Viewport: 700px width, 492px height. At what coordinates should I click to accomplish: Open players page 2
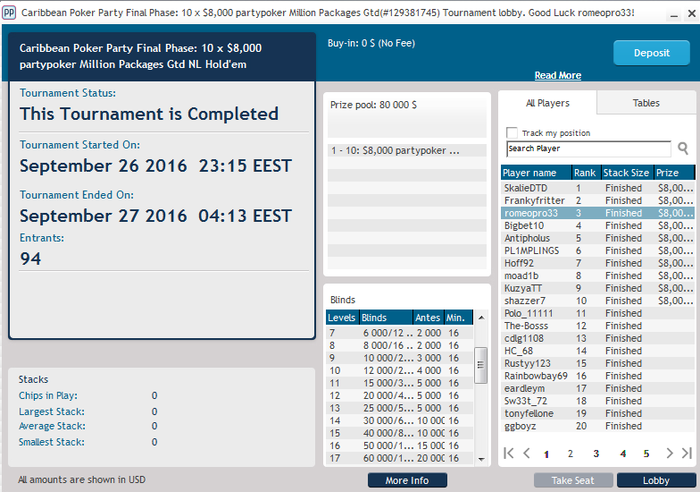(x=570, y=454)
